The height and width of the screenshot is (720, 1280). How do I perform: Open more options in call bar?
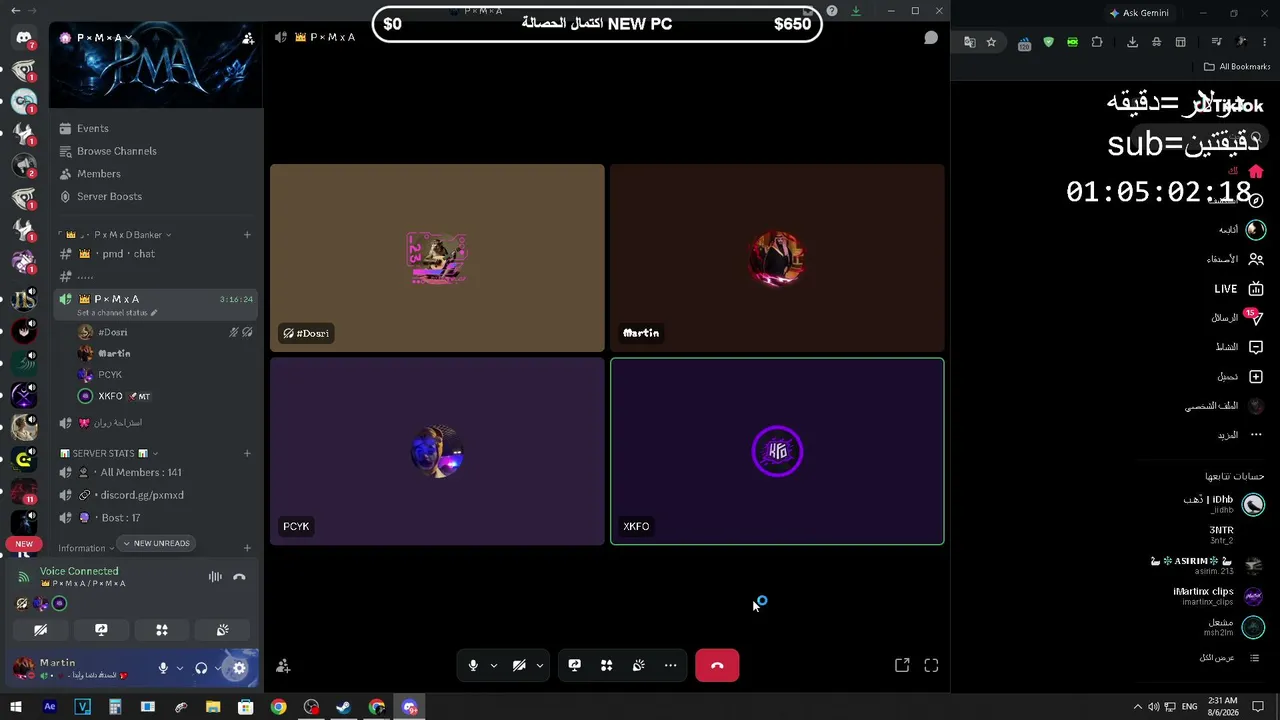point(671,666)
